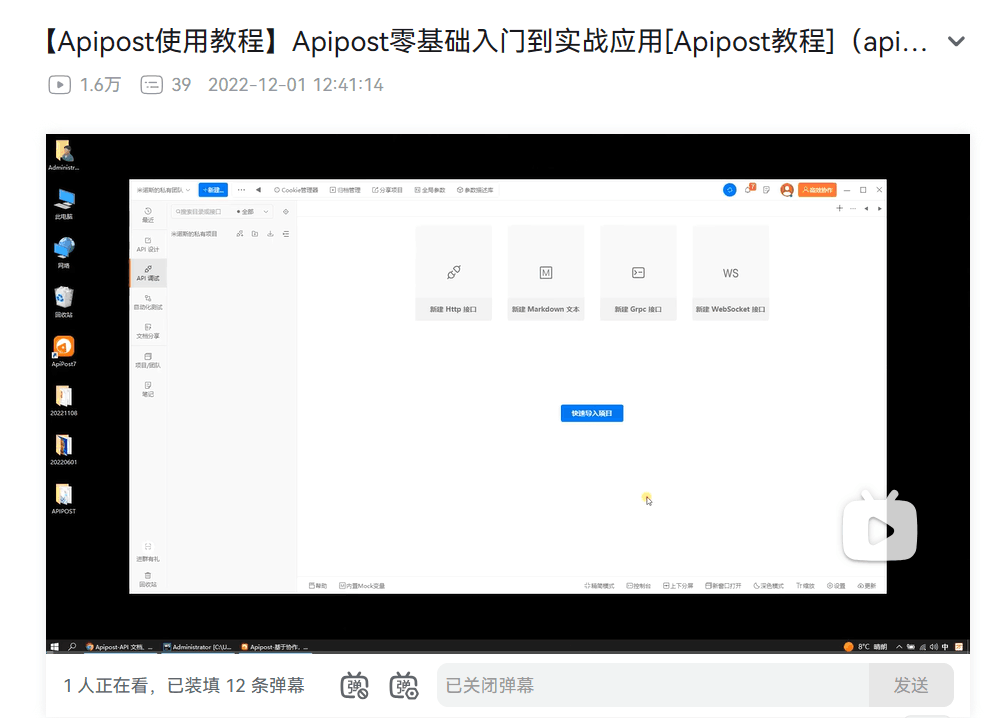Click the 快速导入项目 button
This screenshot has width=1005, height=718.
[592, 413]
